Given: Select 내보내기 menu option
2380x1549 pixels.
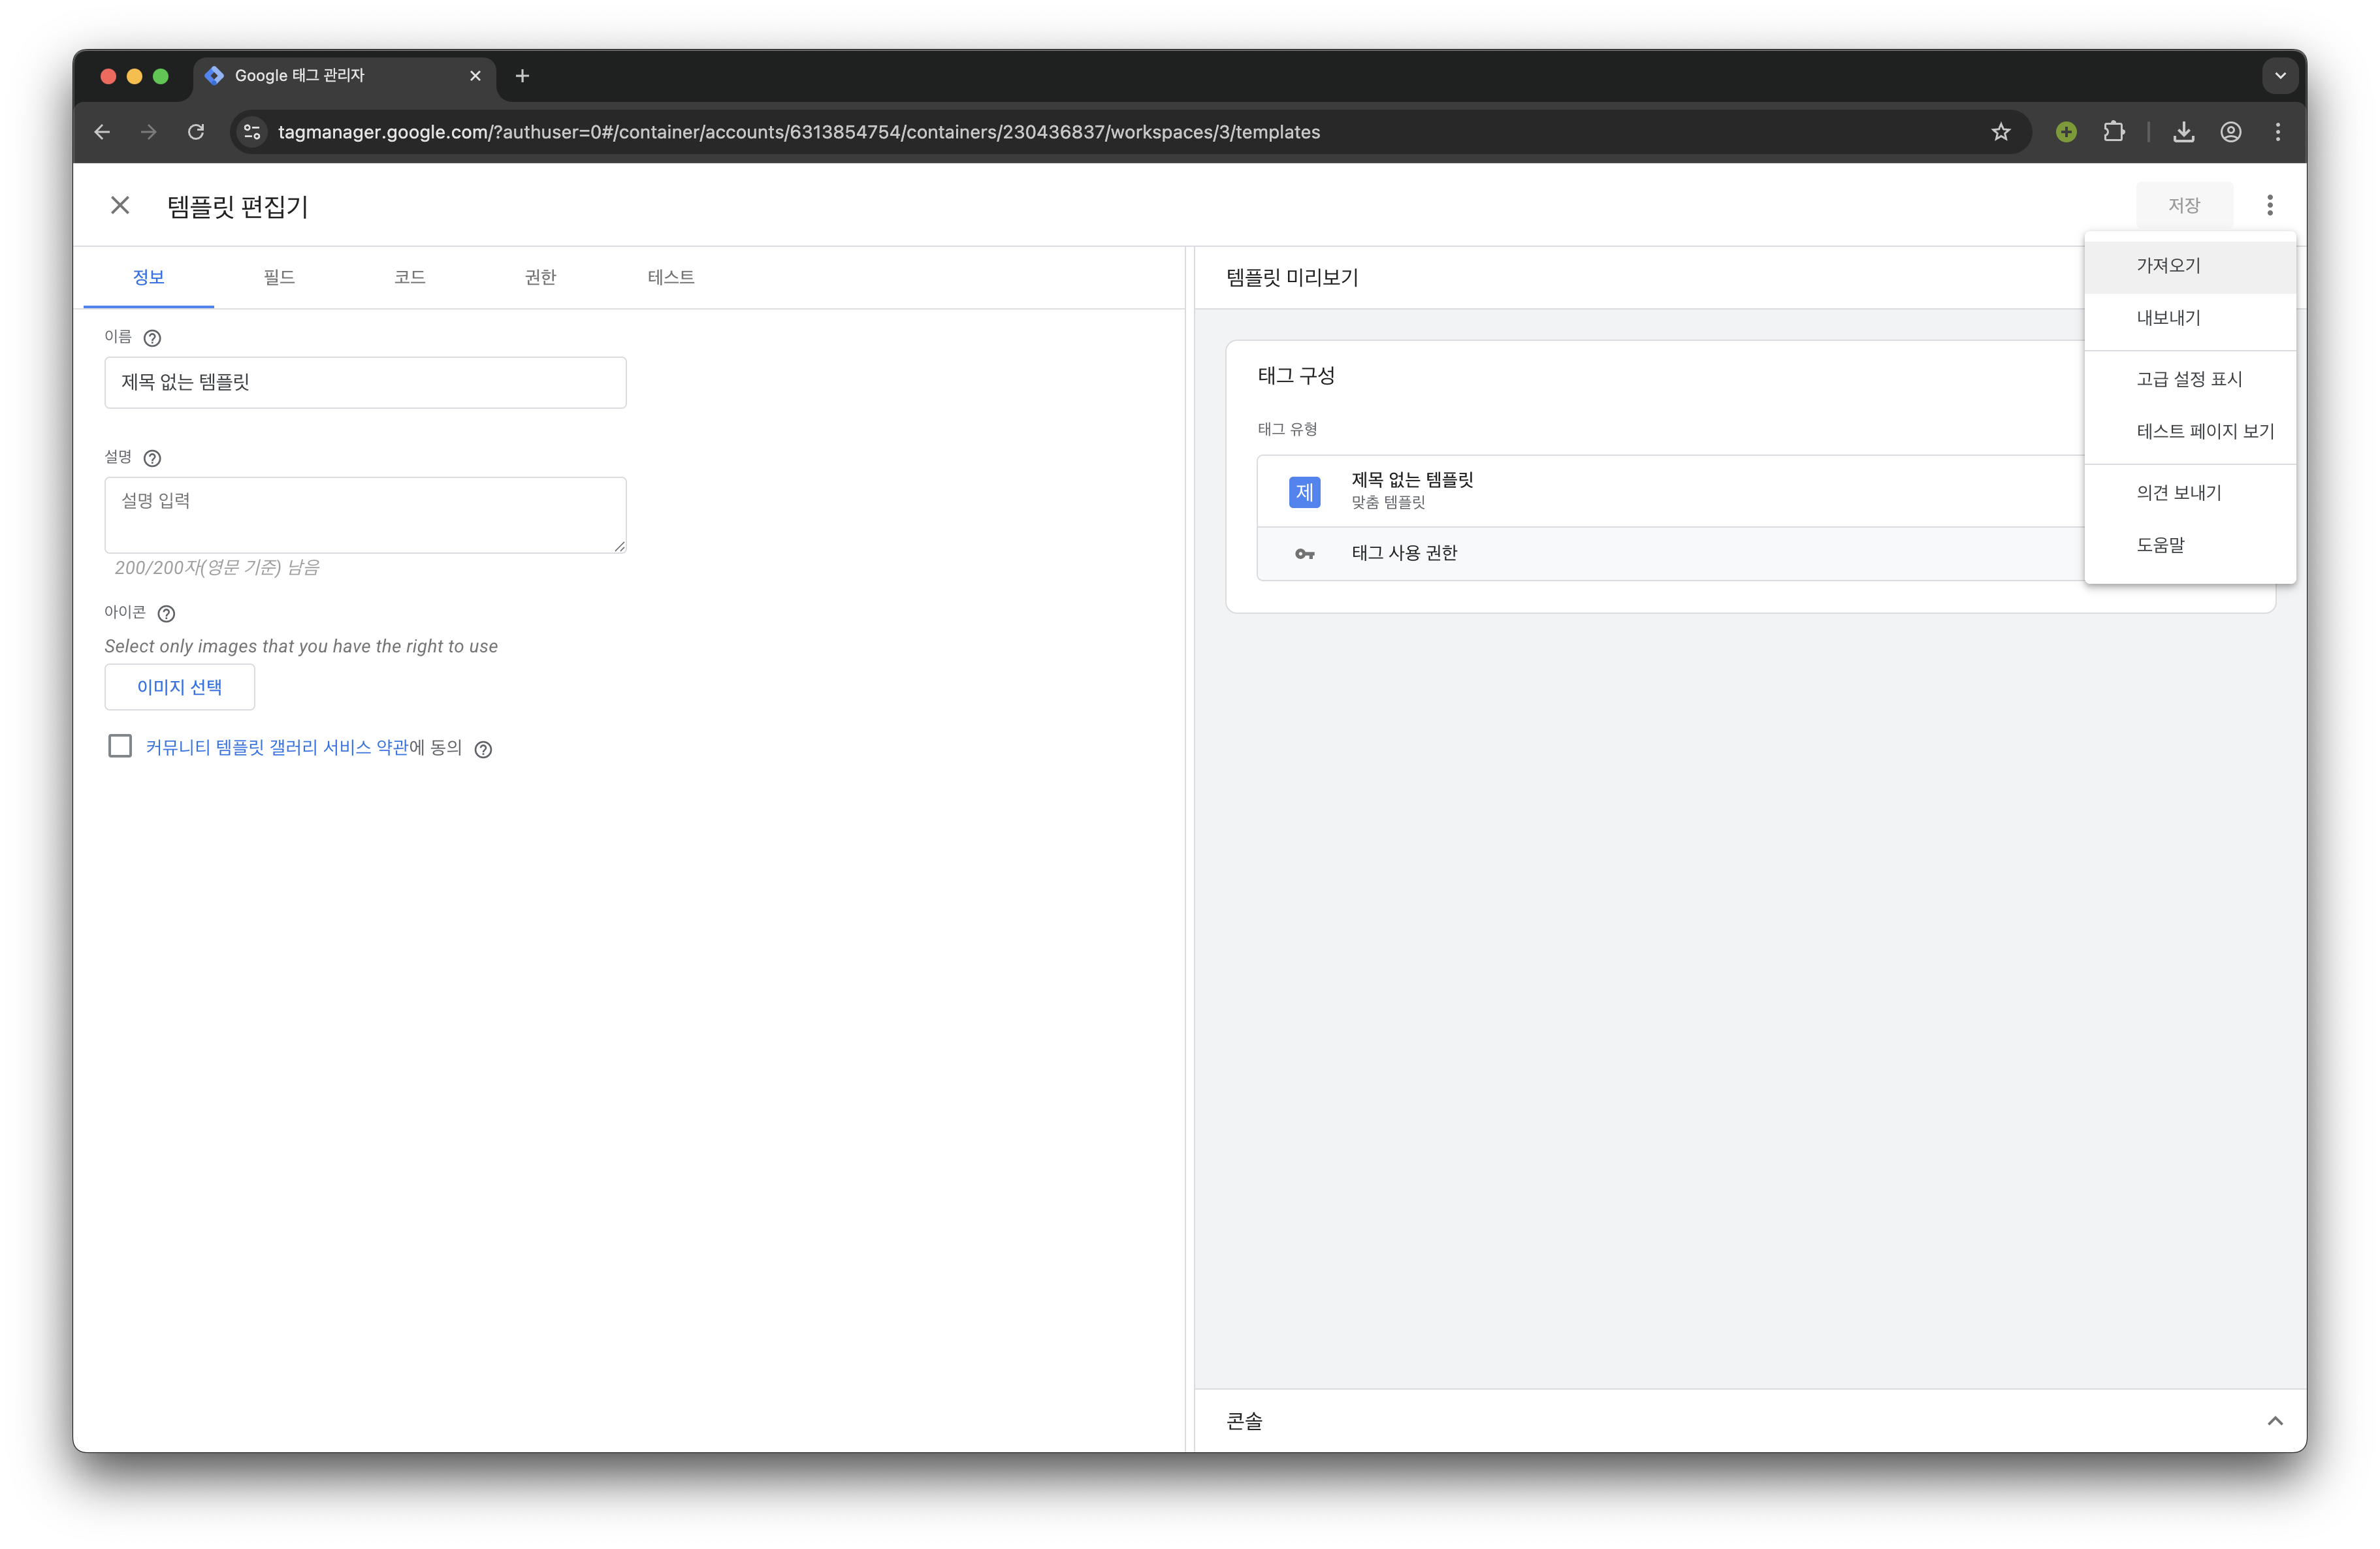Looking at the screenshot, I should 2168,318.
